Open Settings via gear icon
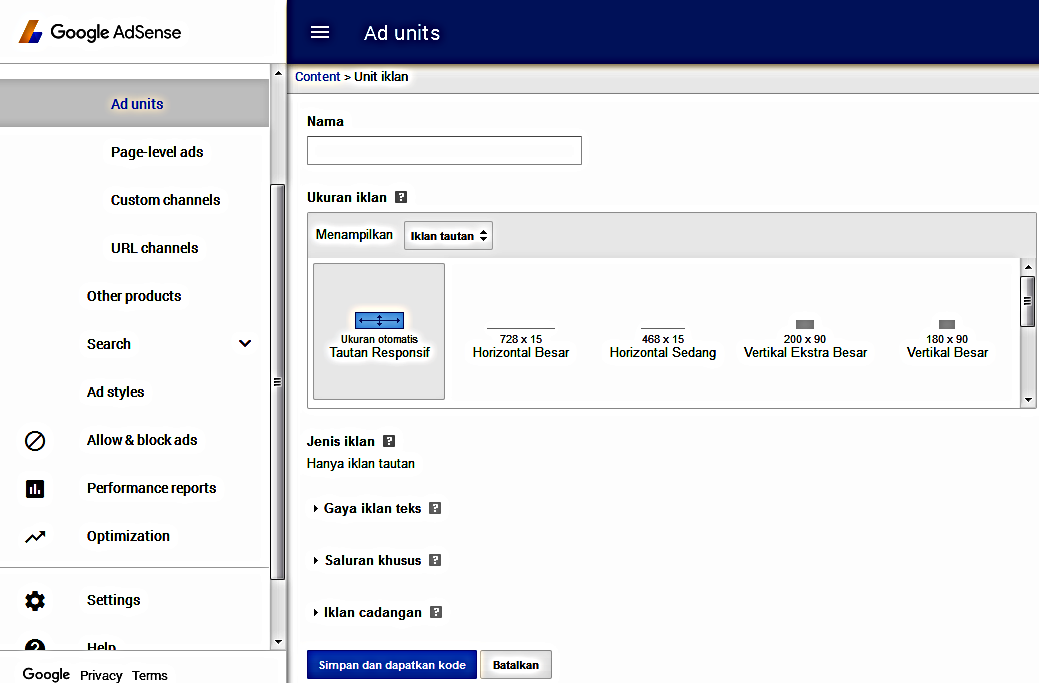 pos(34,600)
